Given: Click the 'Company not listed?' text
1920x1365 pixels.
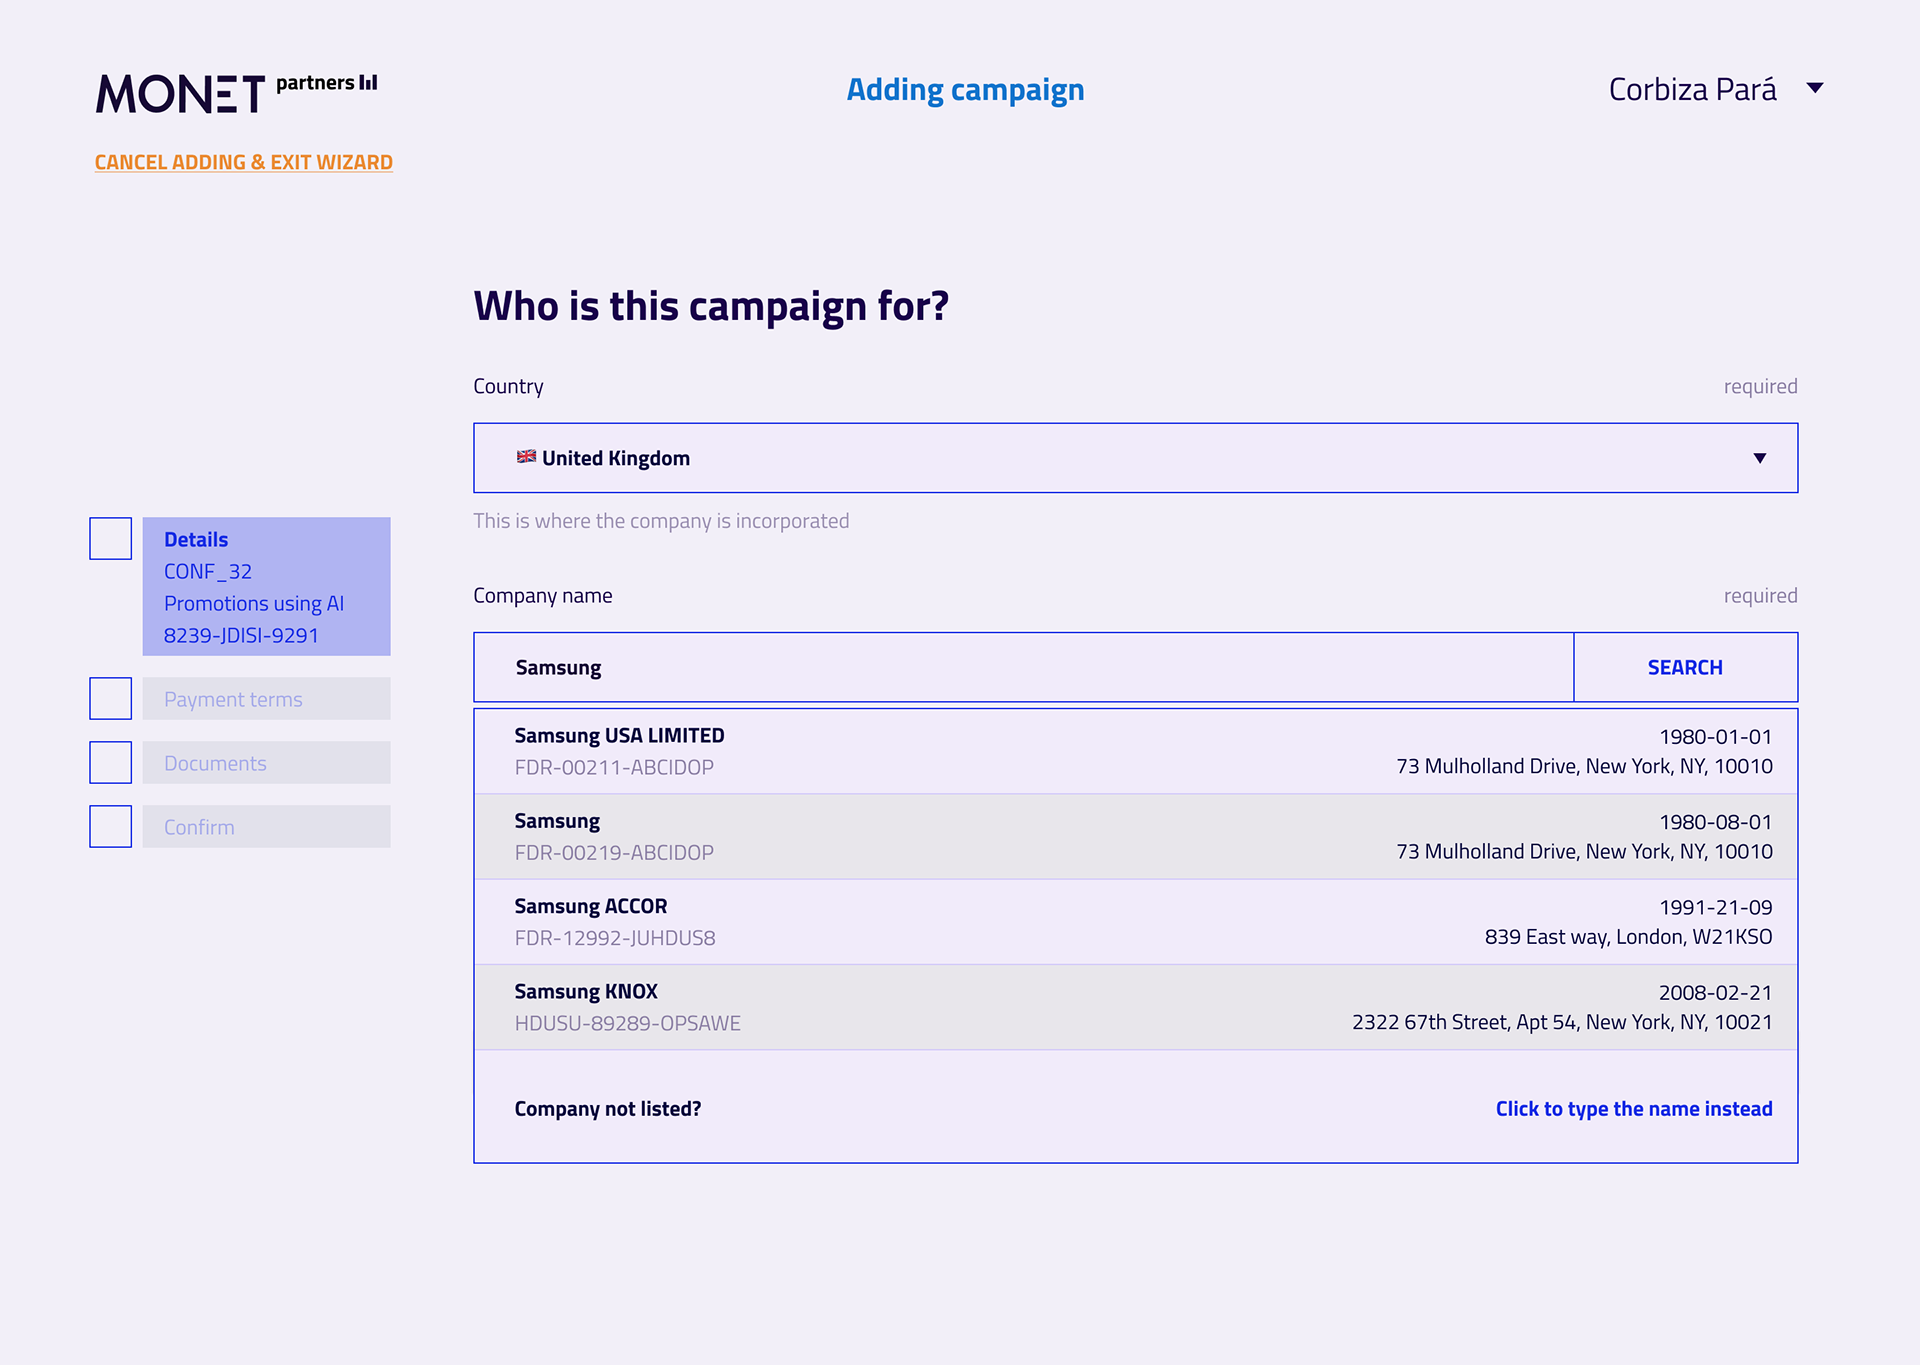Looking at the screenshot, I should [608, 1109].
